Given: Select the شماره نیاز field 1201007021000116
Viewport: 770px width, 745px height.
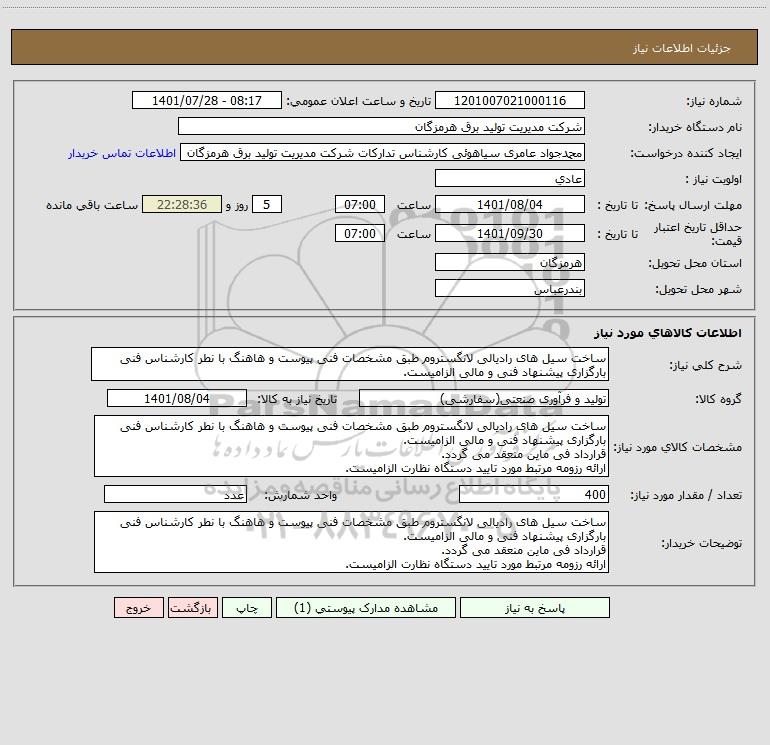Looking at the screenshot, I should 510,100.
